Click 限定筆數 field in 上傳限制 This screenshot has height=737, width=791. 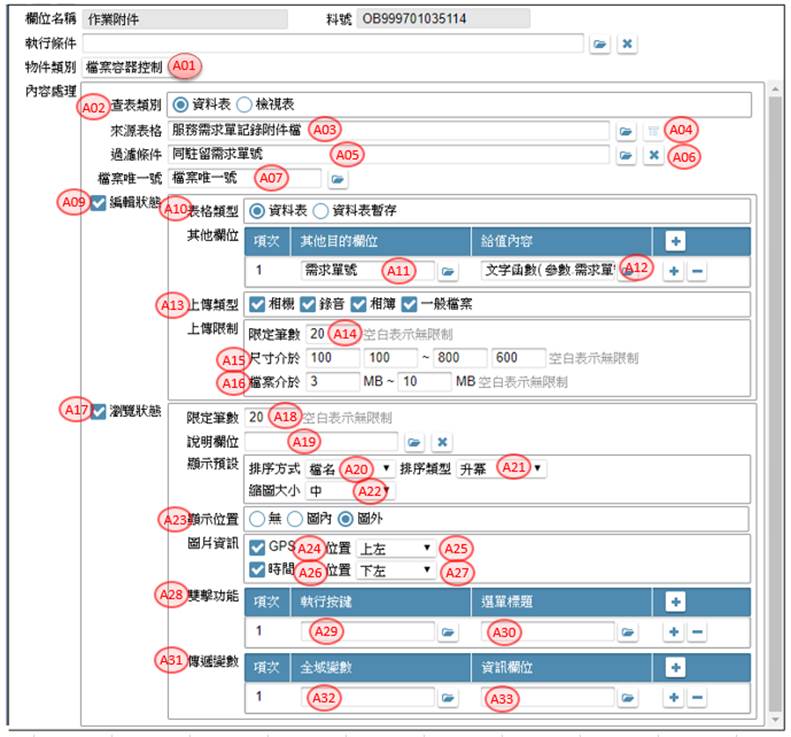point(332,334)
